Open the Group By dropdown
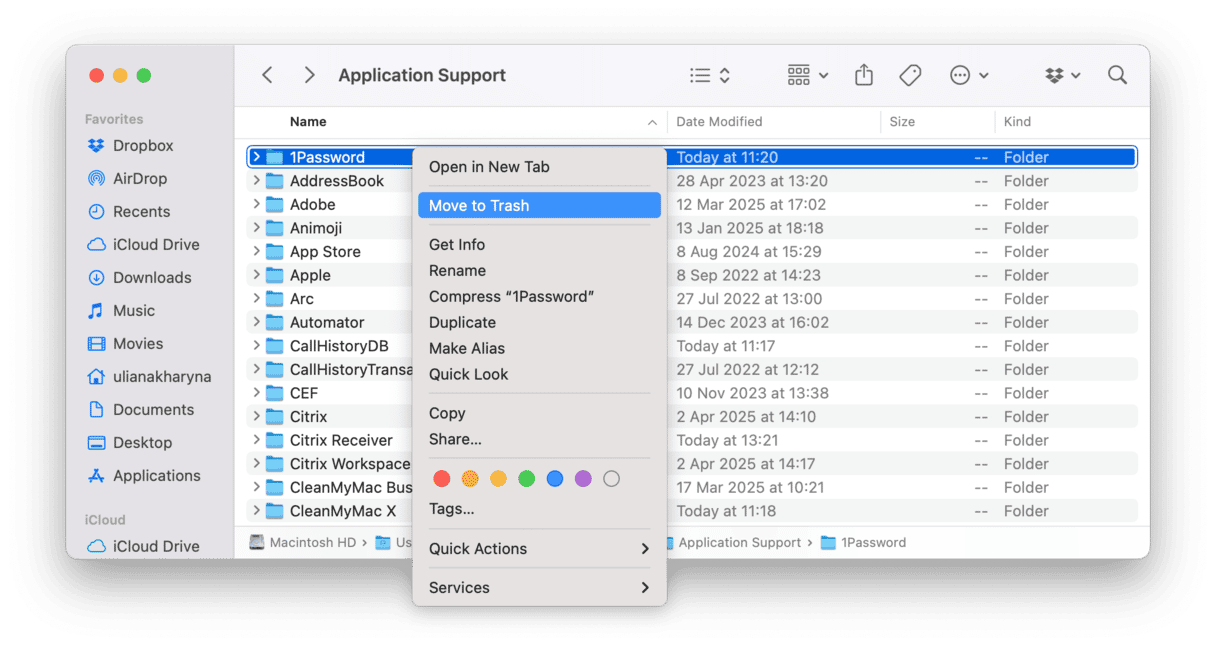The height and width of the screenshot is (646, 1216). (x=807, y=75)
